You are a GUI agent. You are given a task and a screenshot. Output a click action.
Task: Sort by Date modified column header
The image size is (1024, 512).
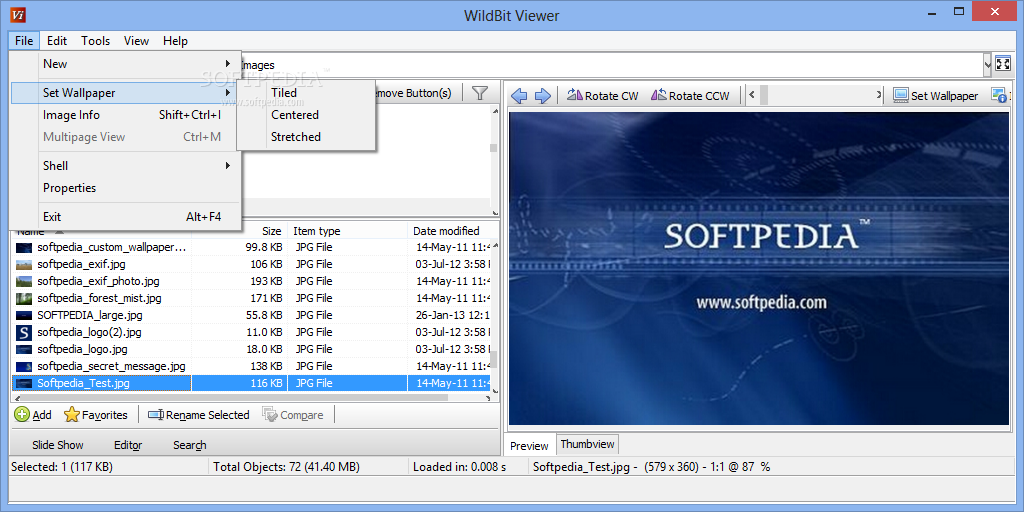tap(449, 231)
